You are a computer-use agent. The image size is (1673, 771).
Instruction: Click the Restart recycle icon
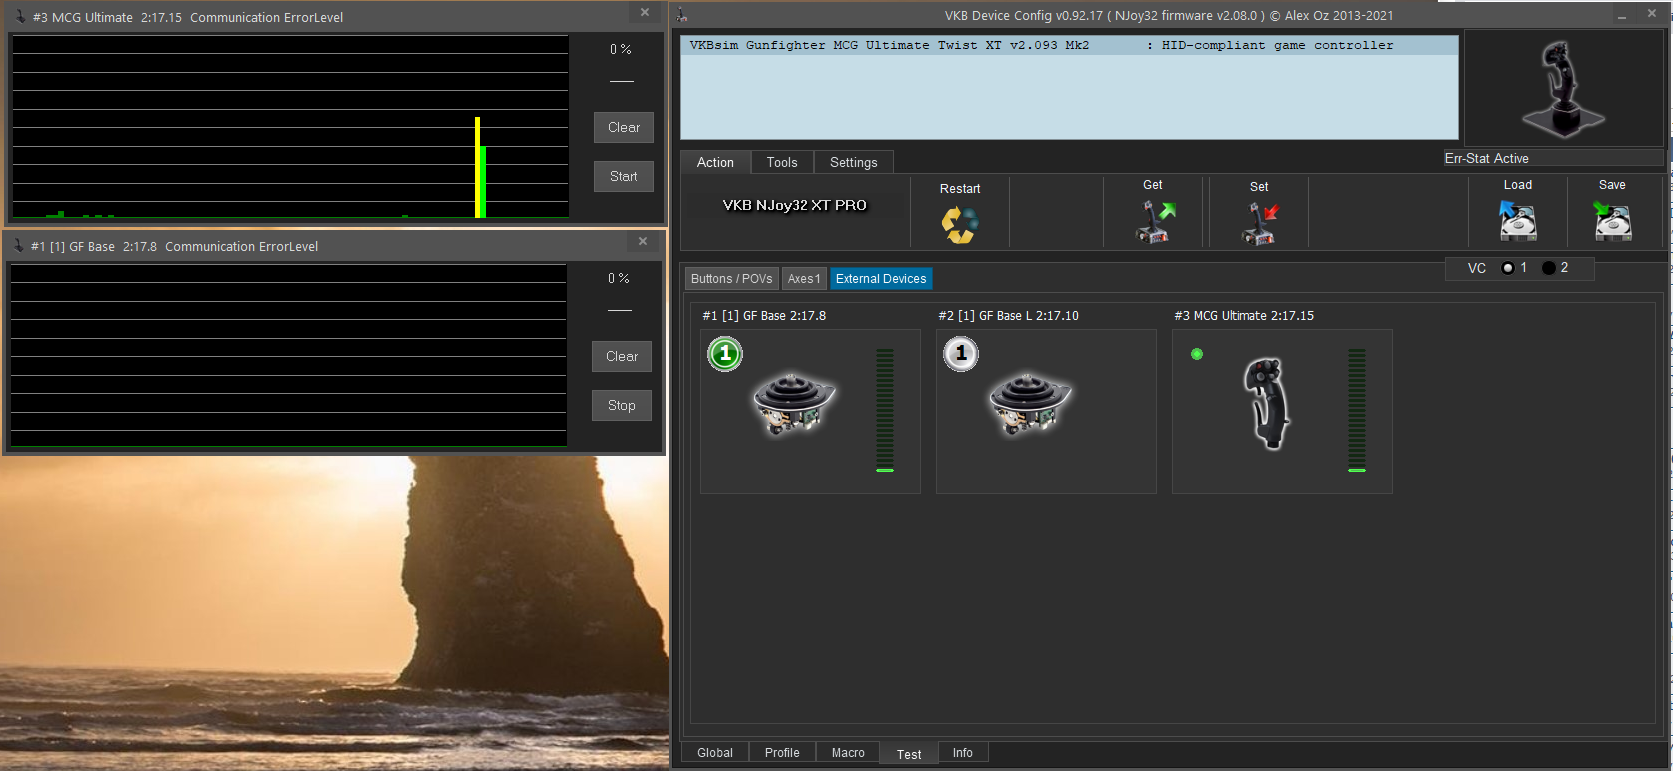point(959,224)
